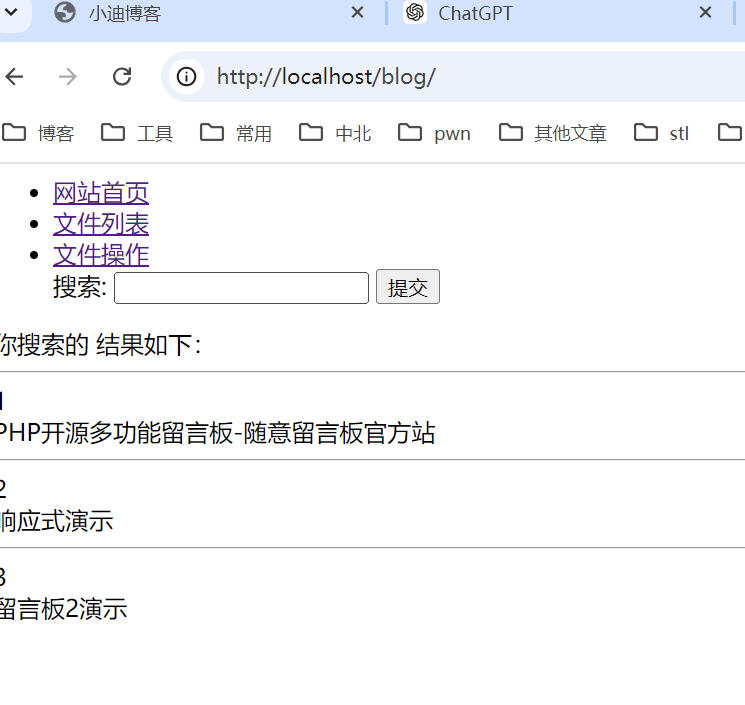The width and height of the screenshot is (745, 705).
Task: Select the 开源多功能留言板-随意留言板官方站 result text
Action: coord(238,433)
